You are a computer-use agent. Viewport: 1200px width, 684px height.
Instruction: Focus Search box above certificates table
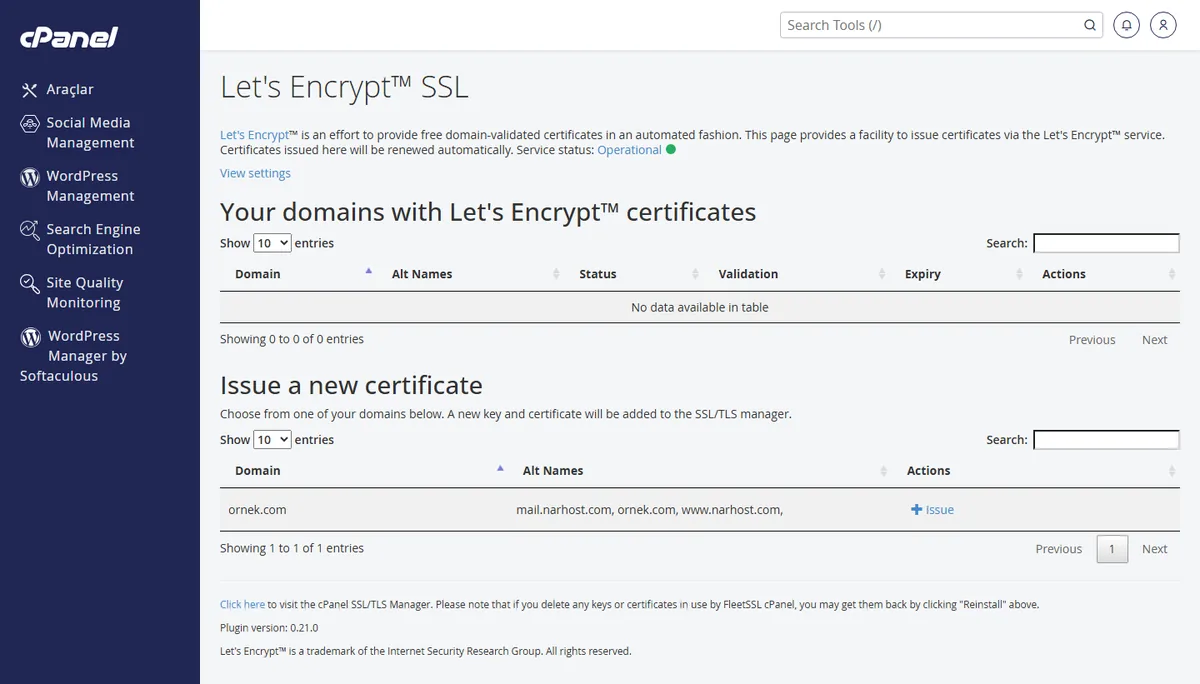(x=1106, y=243)
